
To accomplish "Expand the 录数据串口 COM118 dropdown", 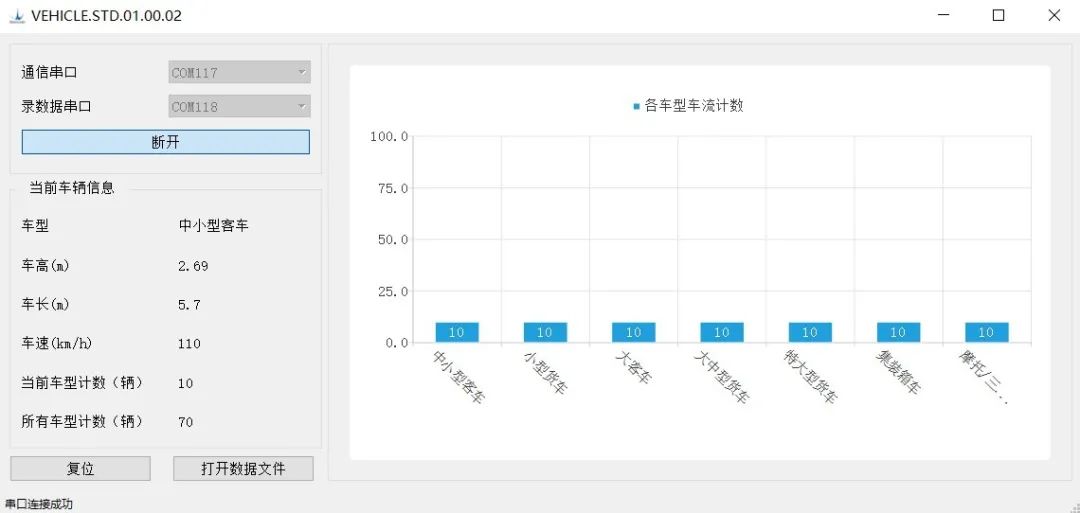I will 239,107.
